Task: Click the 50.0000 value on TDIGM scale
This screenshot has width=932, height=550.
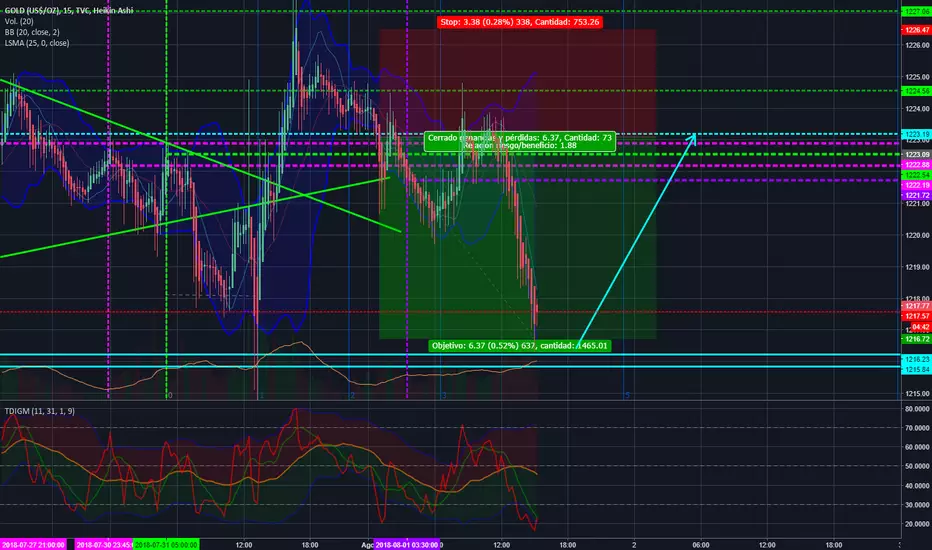Action: [x=917, y=467]
